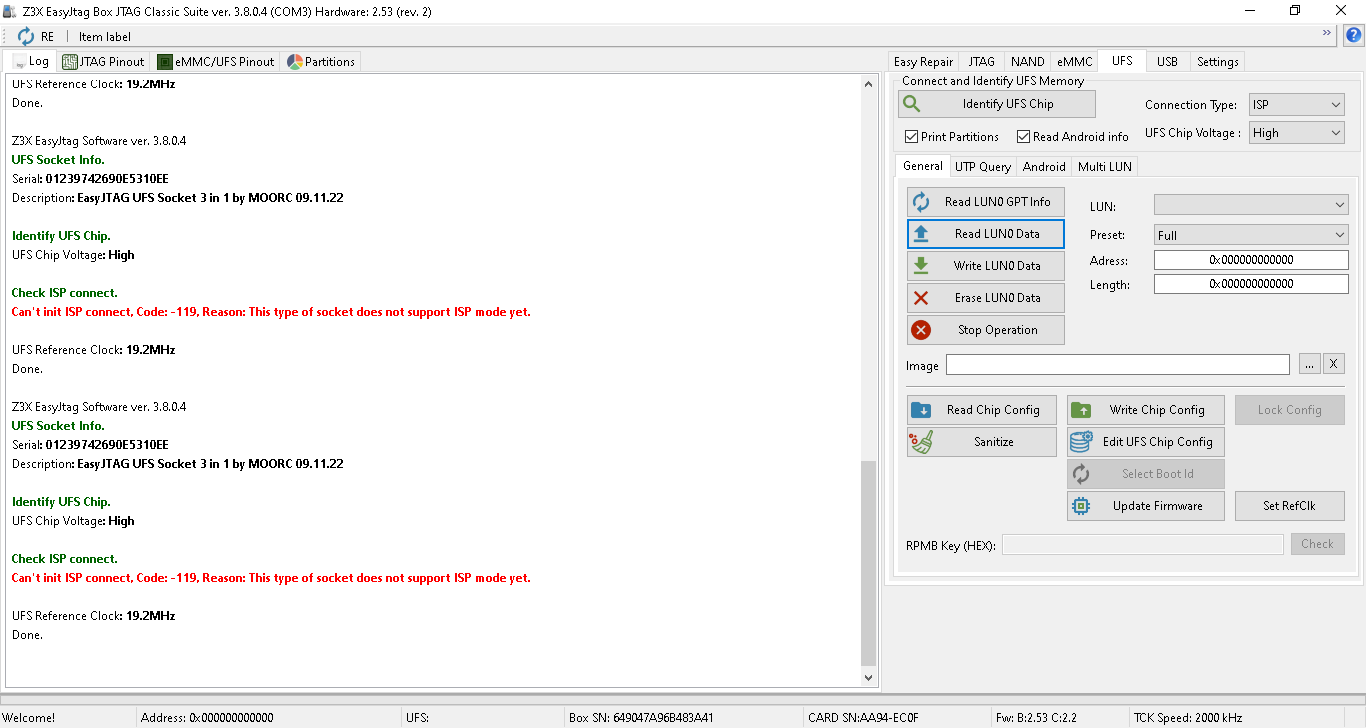Switch to the Settings tab

(1217, 61)
